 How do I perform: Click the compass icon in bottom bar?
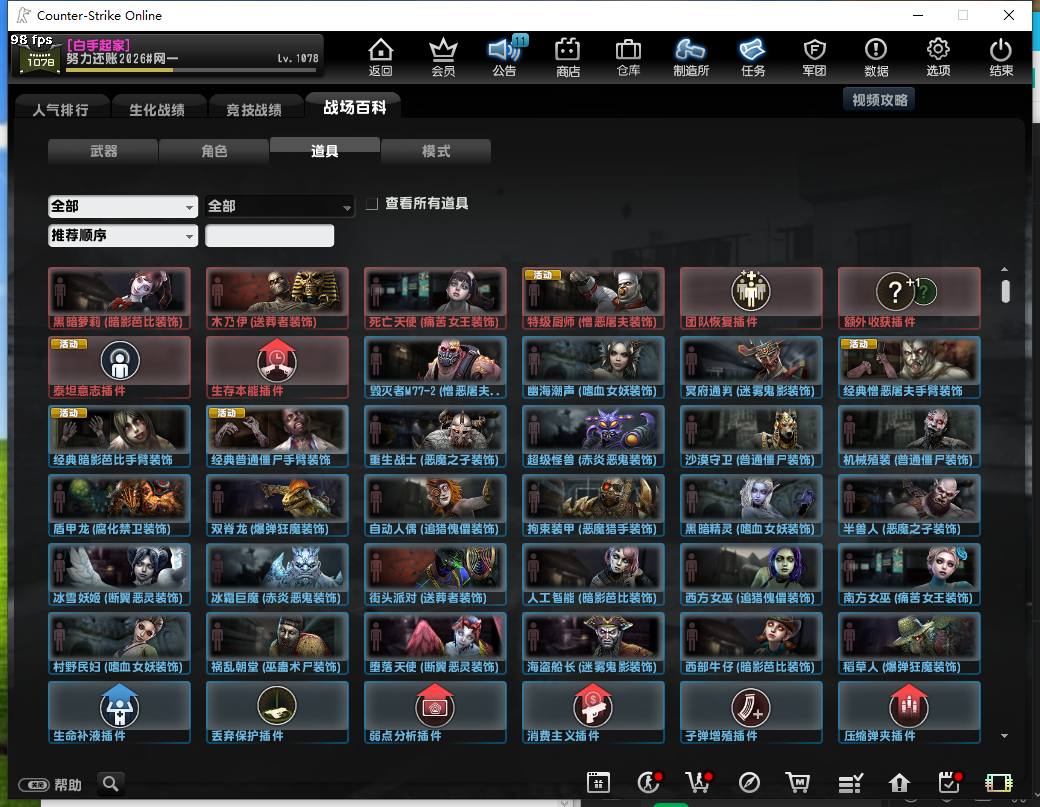[x=749, y=782]
